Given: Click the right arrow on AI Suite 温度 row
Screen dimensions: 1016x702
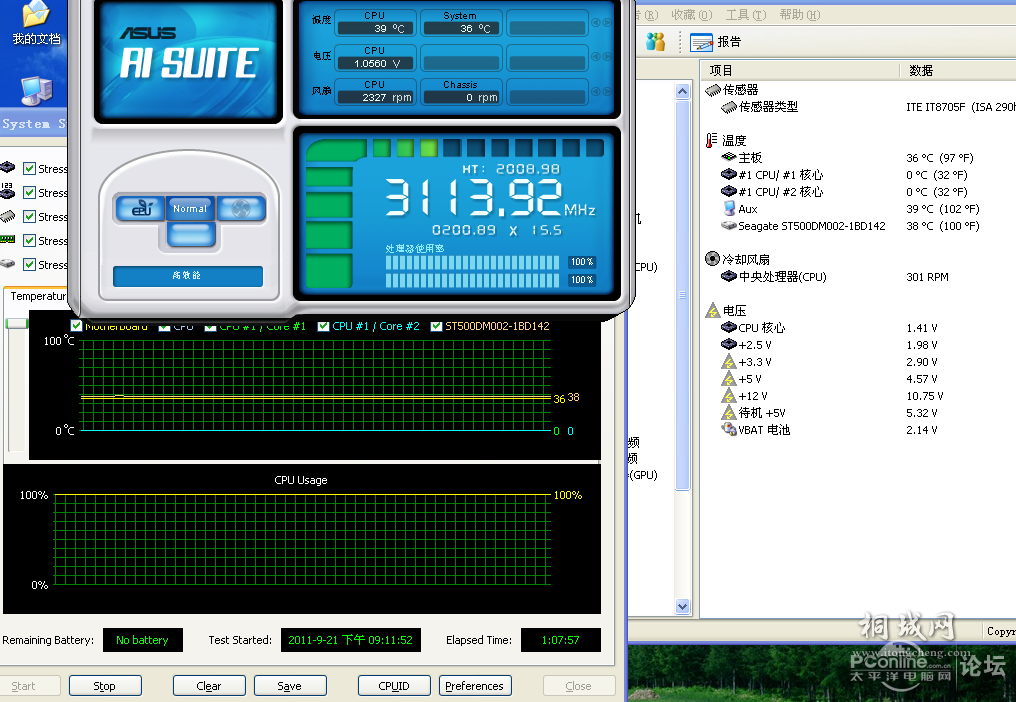Looking at the screenshot, I should [607, 23].
